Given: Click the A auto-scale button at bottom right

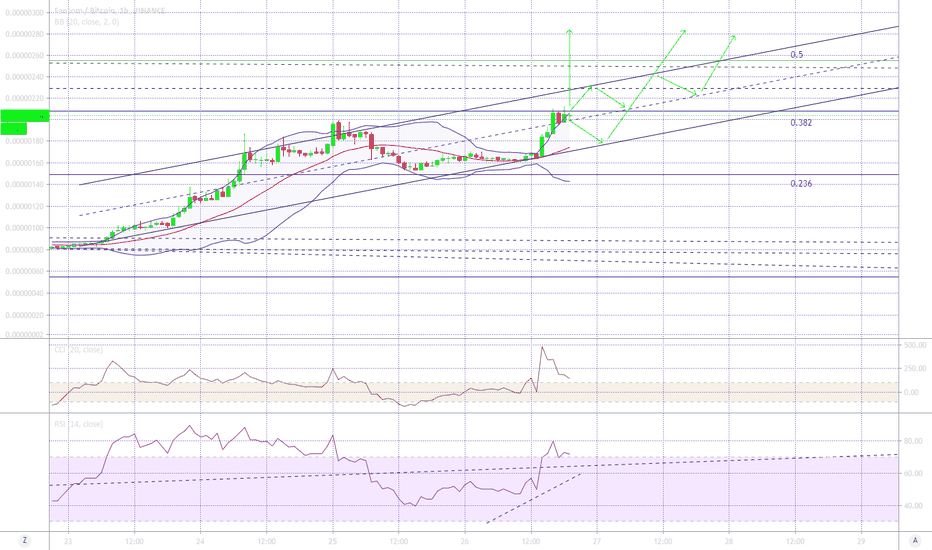Looking at the screenshot, I should click(x=915, y=540).
